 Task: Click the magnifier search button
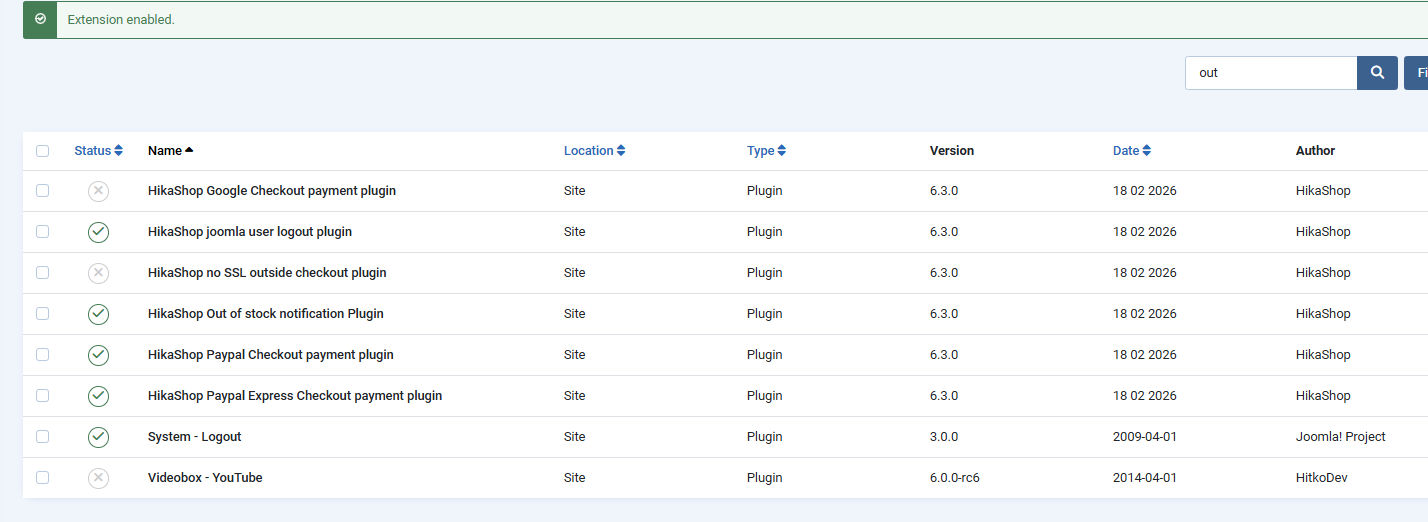[1377, 73]
